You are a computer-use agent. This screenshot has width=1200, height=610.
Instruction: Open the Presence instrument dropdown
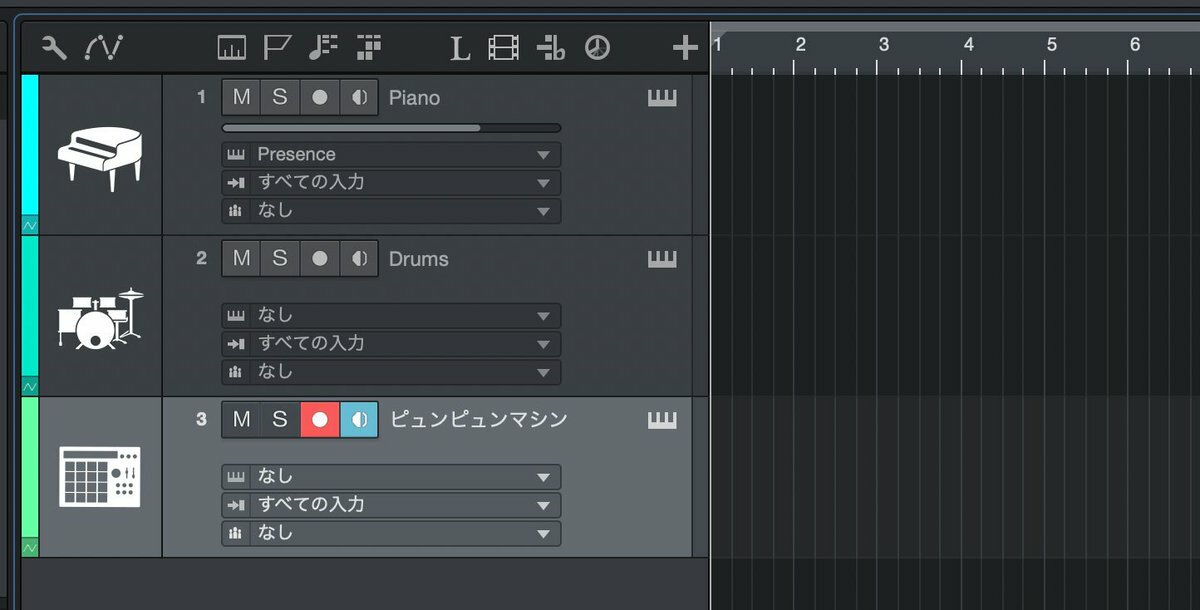[x=390, y=154]
